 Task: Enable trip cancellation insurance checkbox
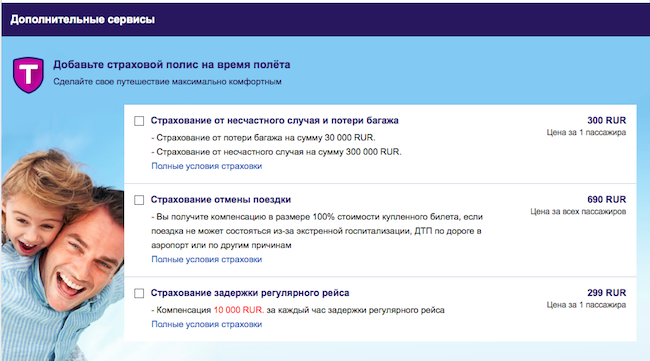(x=139, y=200)
